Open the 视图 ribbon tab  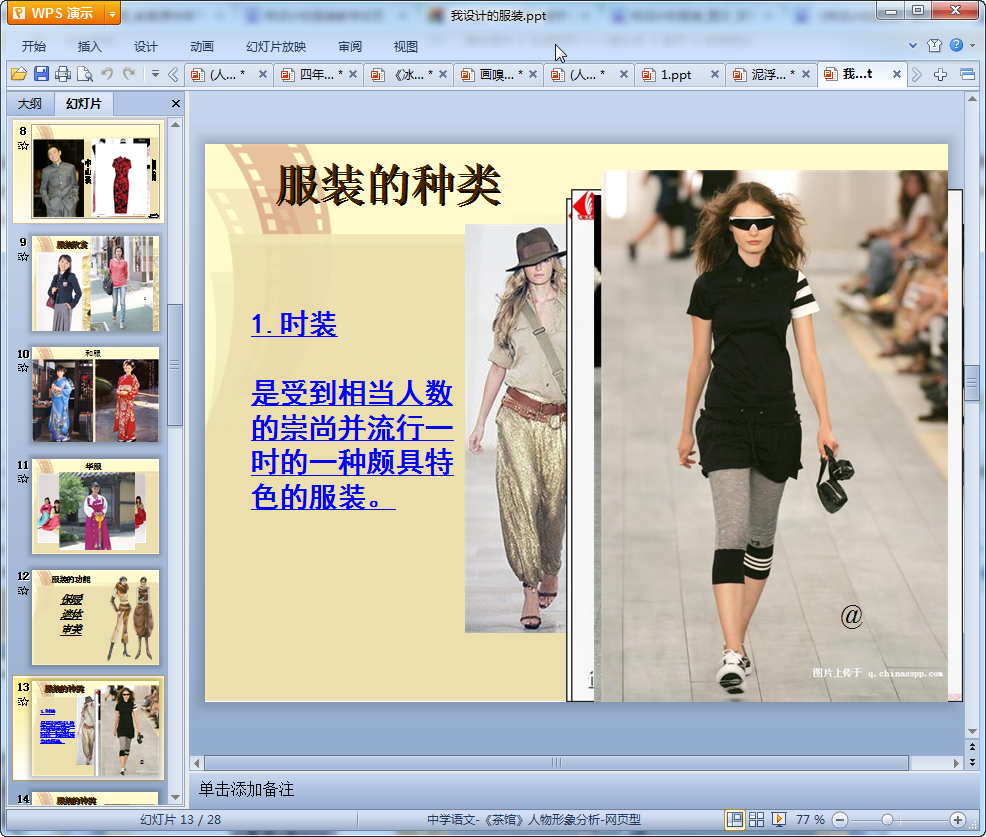(406, 47)
